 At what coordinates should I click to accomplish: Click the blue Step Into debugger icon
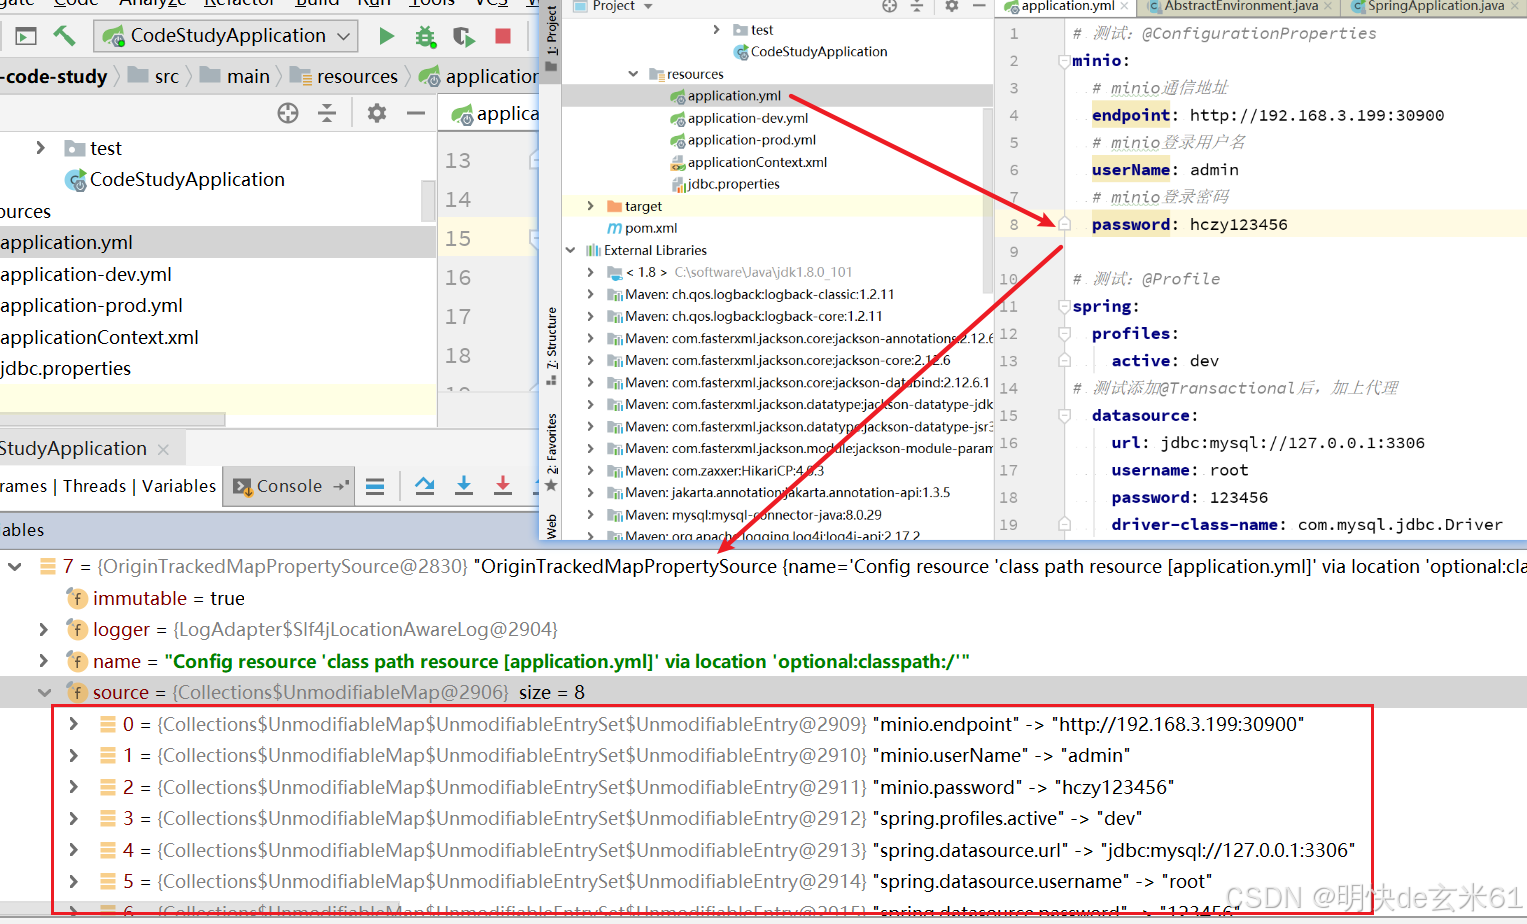point(464,486)
